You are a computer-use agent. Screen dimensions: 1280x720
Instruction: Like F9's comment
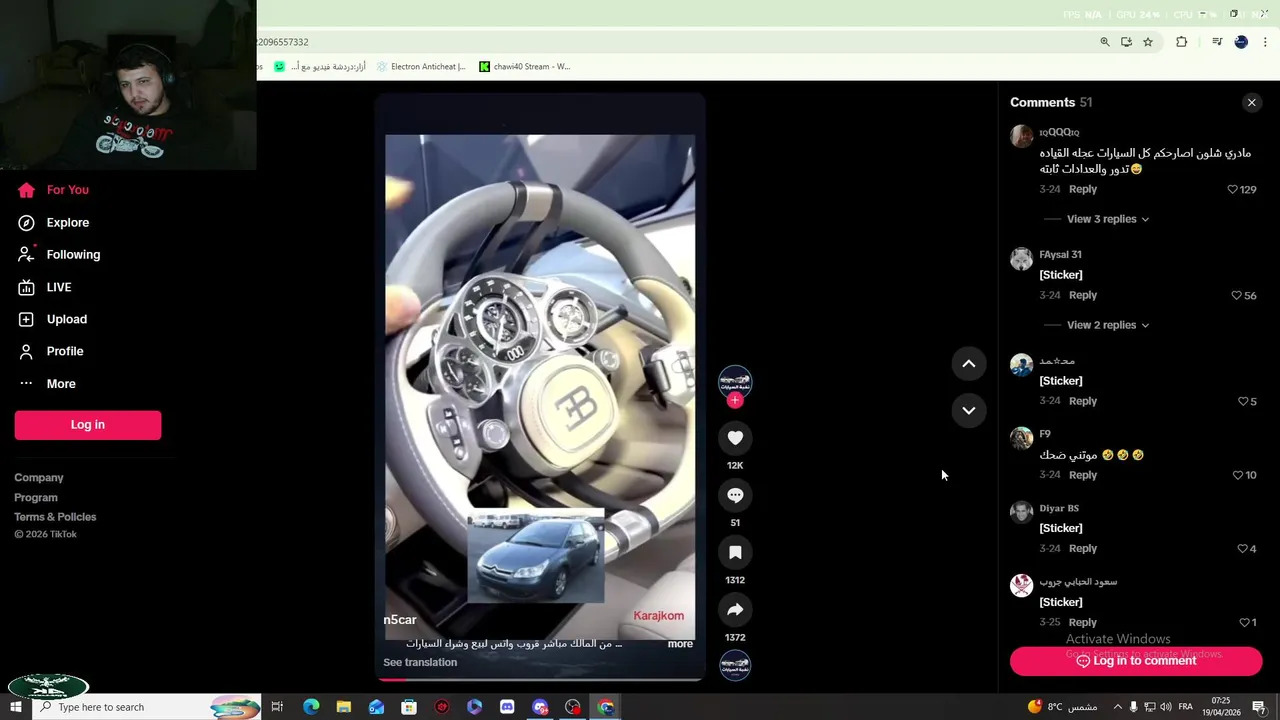(x=1237, y=475)
